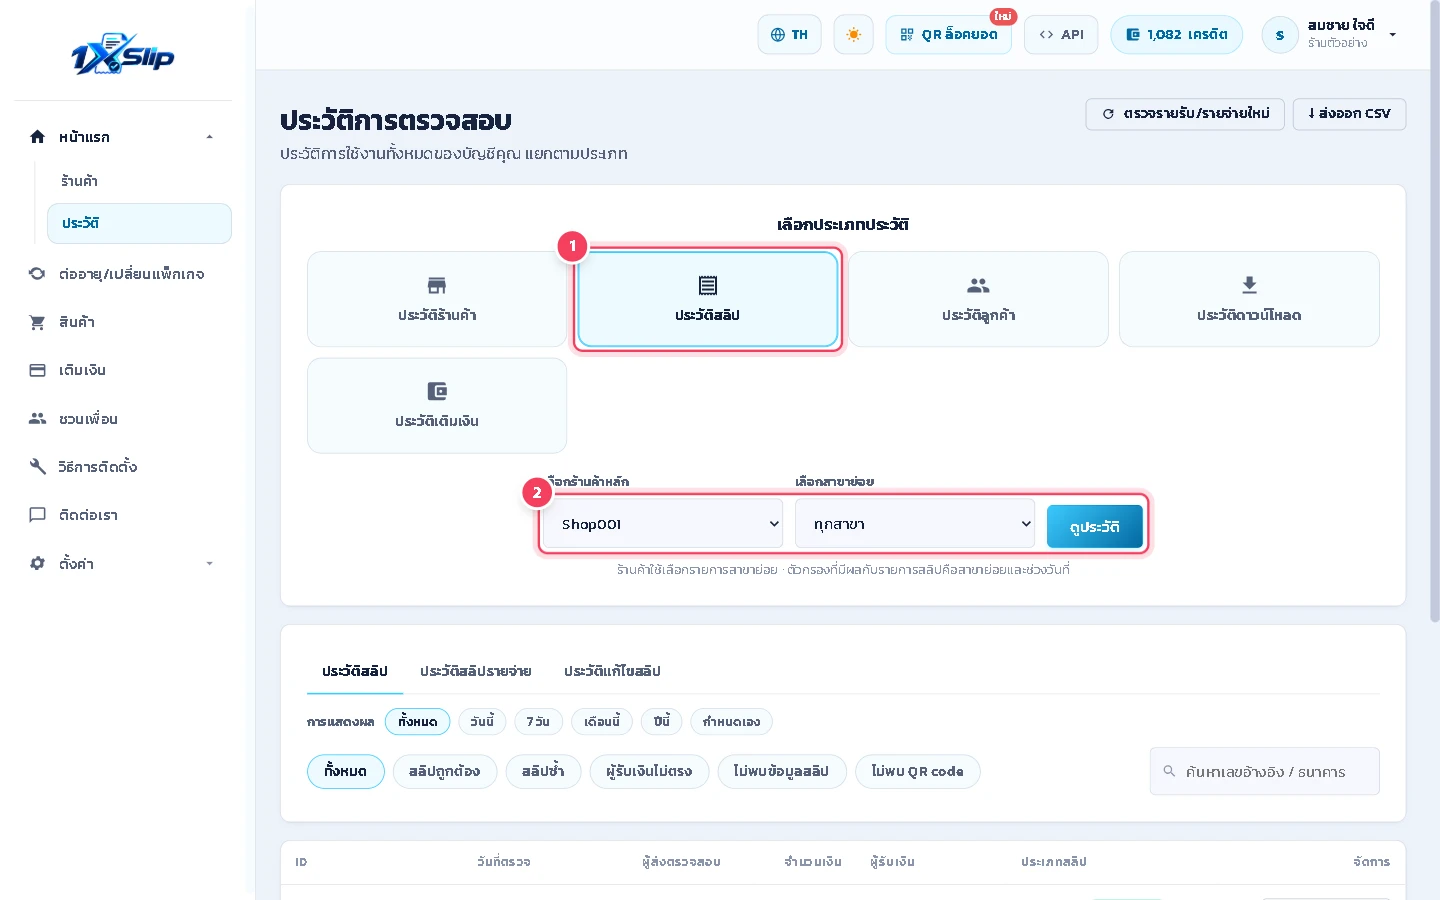Screen dimensions: 1440x900
Task: Expand the user account dropdown arrow
Action: 1392,35
